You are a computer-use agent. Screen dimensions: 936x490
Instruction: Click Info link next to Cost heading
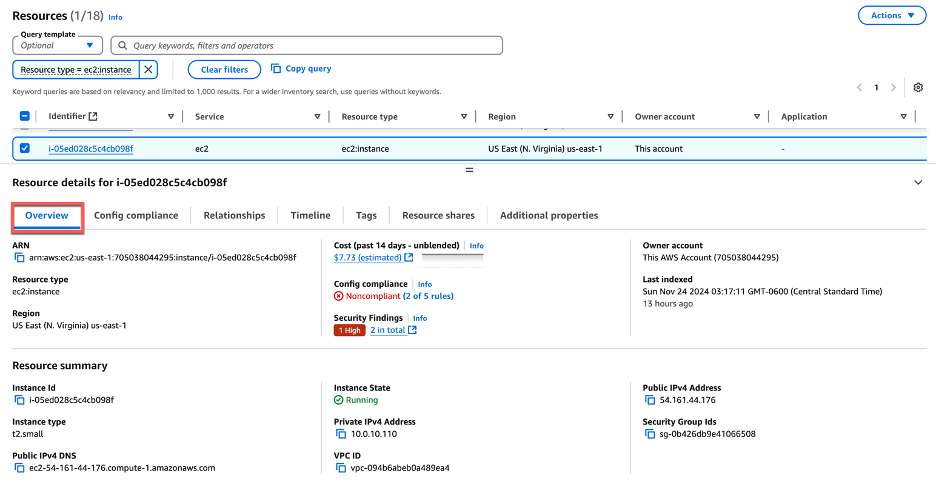pos(476,246)
